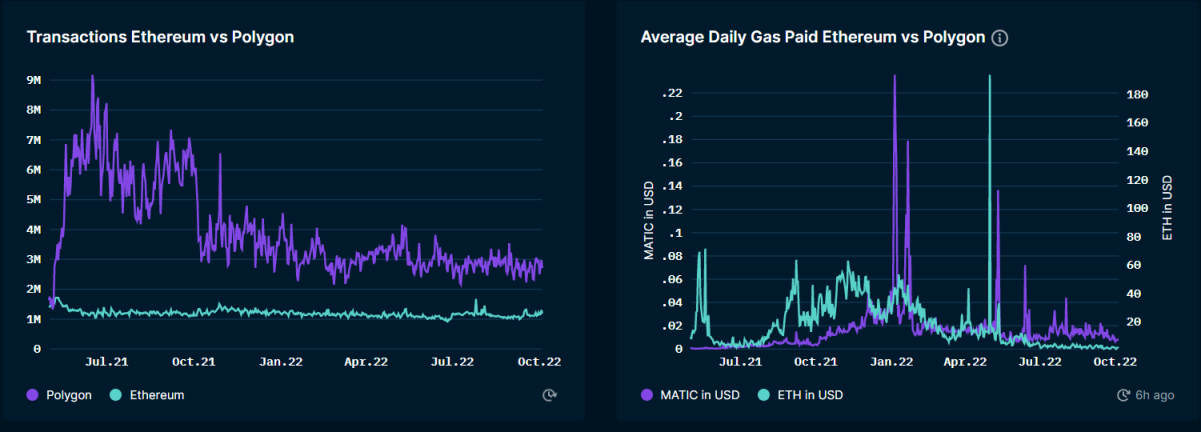Click the Apr.22 label on Transactions chart
Viewport: 1201px width, 432px height.
pos(366,362)
